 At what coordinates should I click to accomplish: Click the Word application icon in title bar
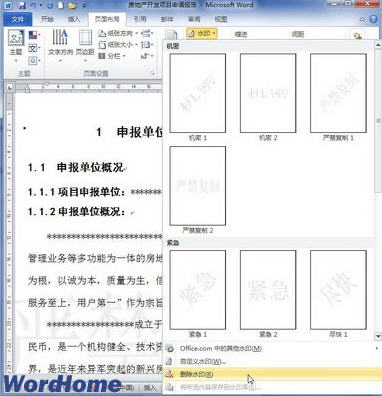tap(8, 5)
